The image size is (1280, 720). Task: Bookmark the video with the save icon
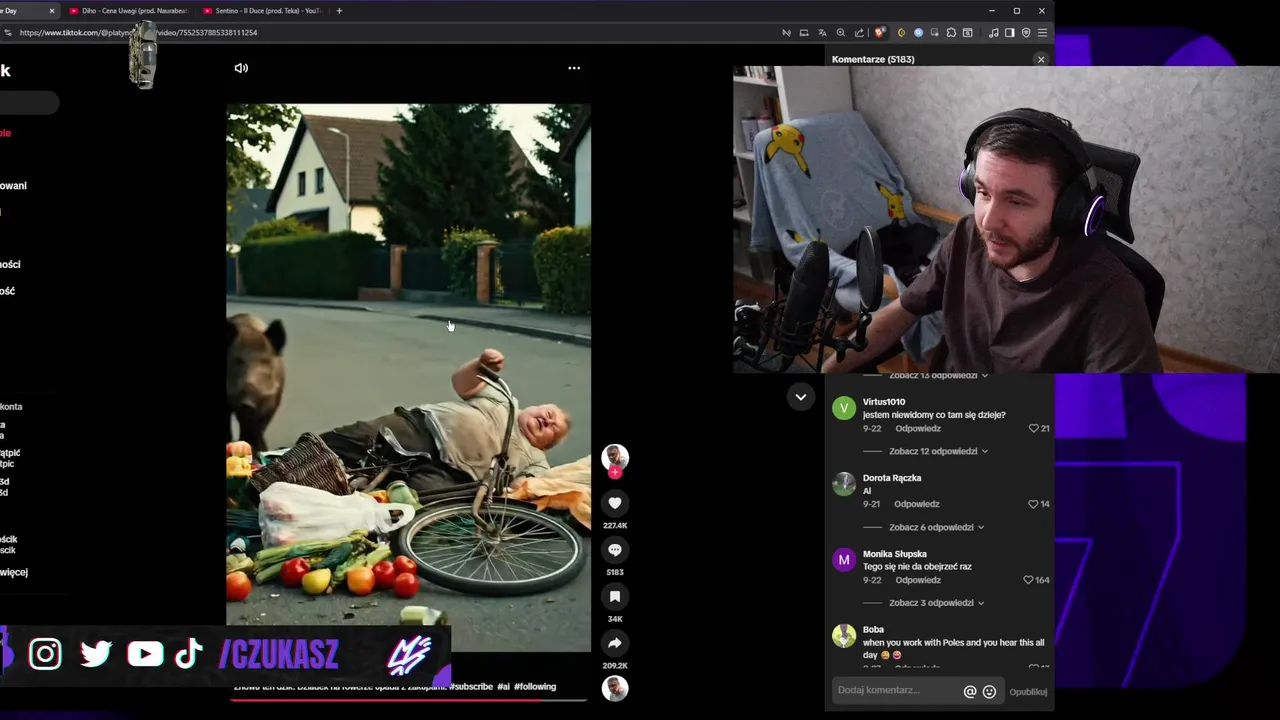[615, 597]
